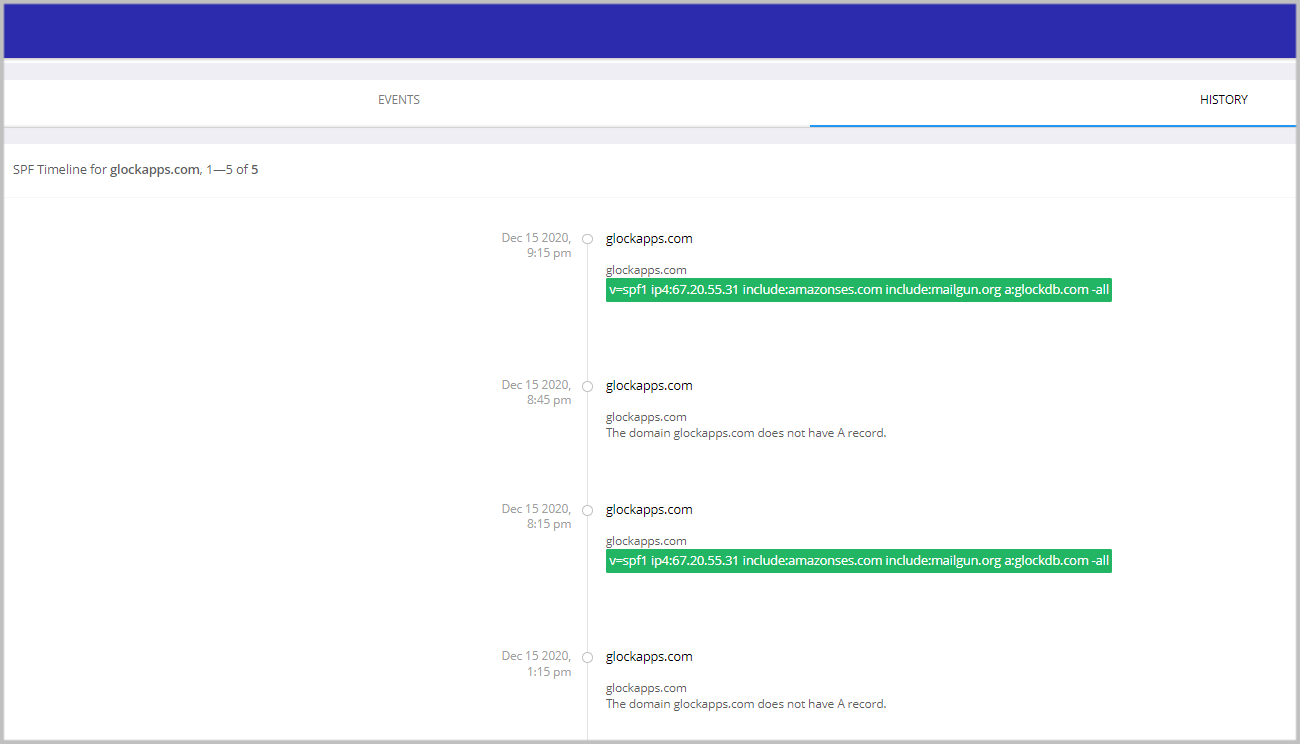
Task: Select the green SPF record in the 9:15 pm entry
Action: [858, 290]
